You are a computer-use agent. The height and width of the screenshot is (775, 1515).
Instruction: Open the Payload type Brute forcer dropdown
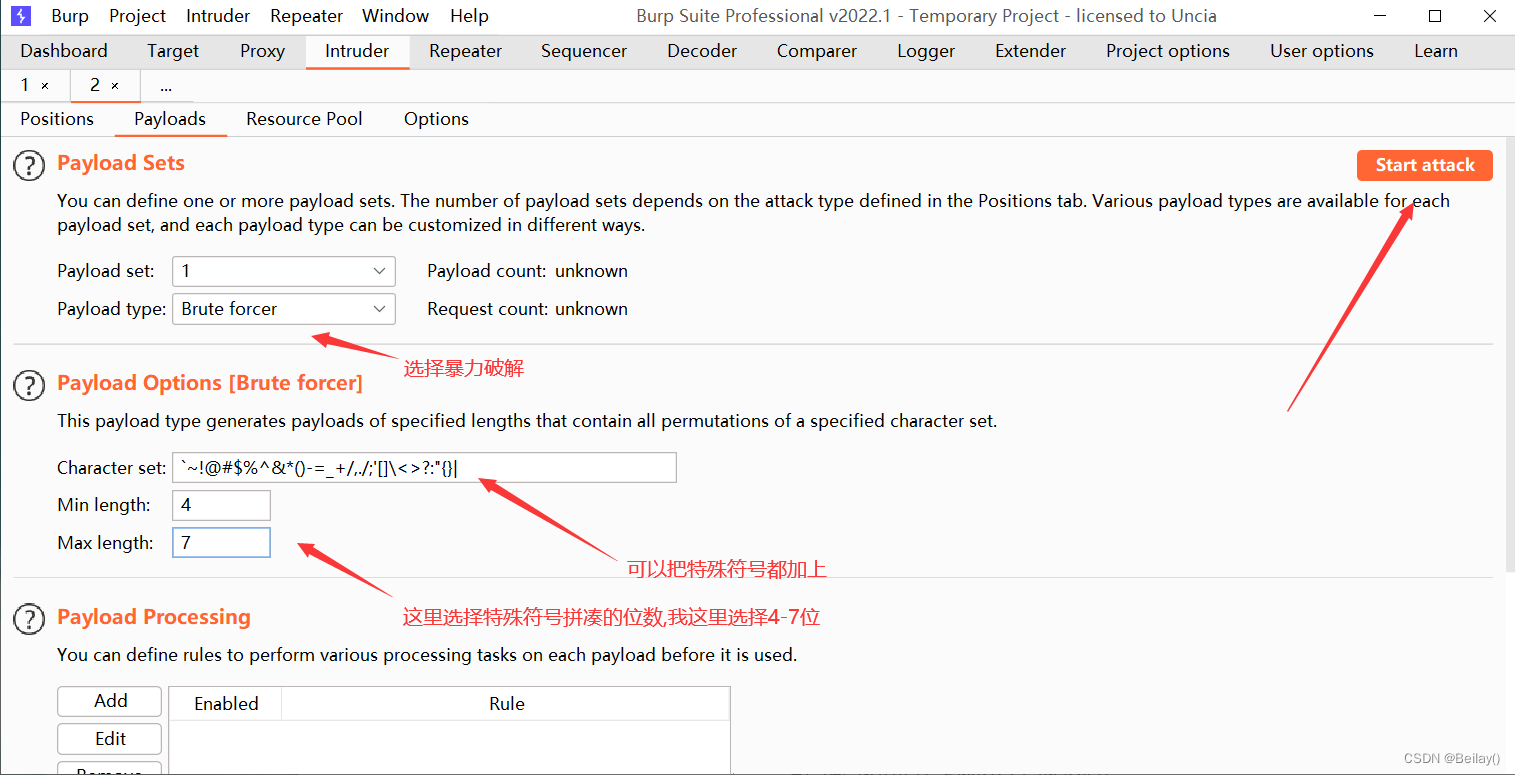click(284, 309)
